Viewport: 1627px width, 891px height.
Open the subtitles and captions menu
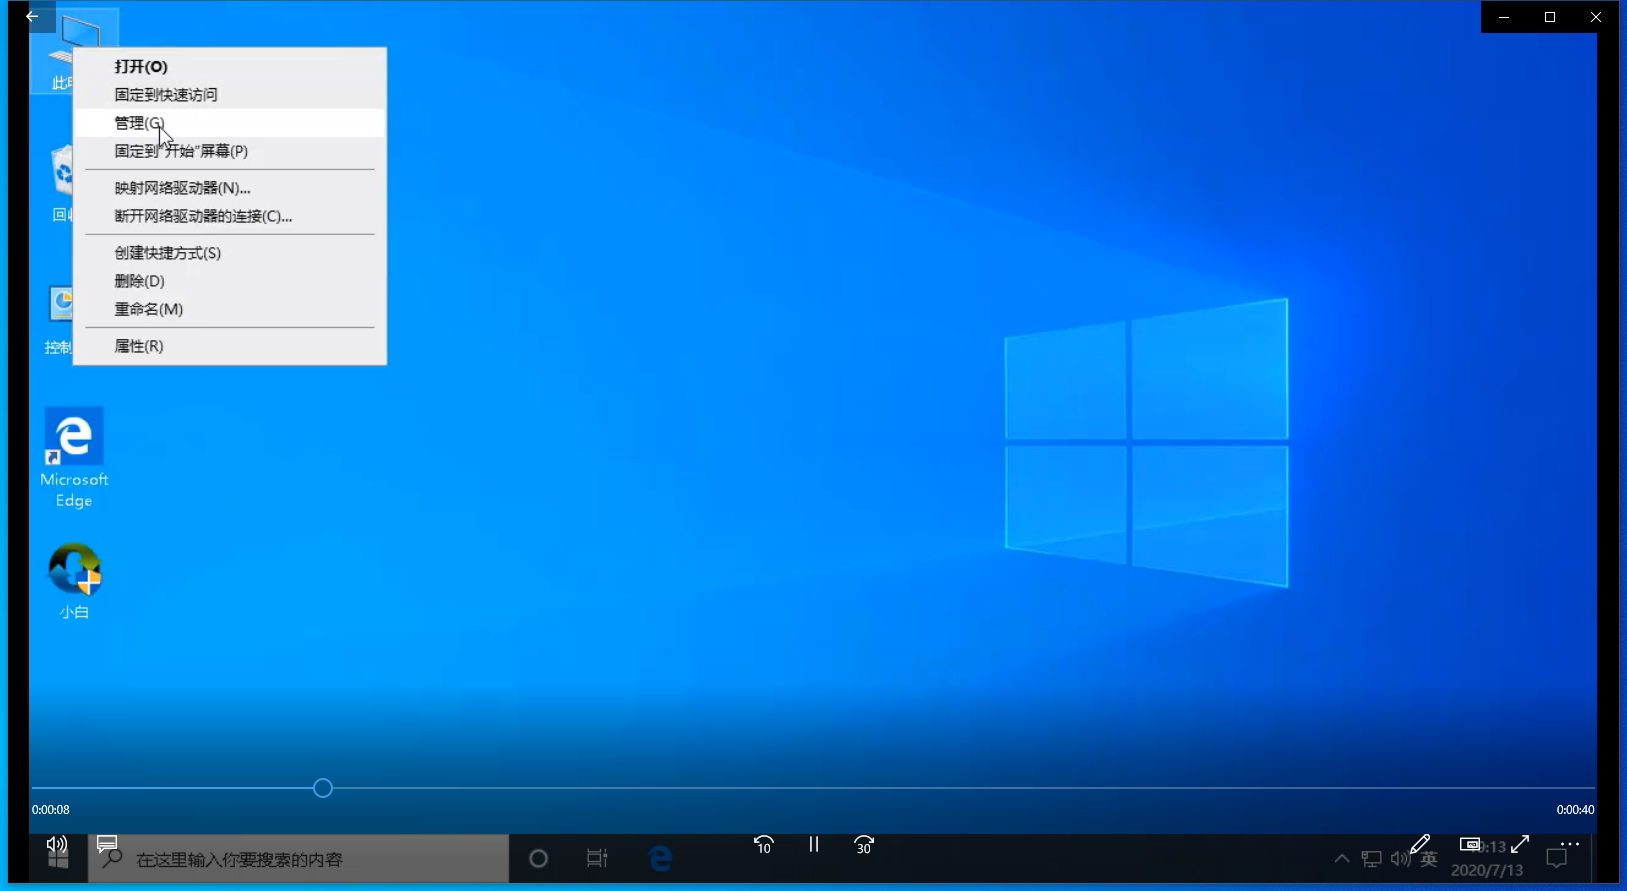[x=107, y=845]
